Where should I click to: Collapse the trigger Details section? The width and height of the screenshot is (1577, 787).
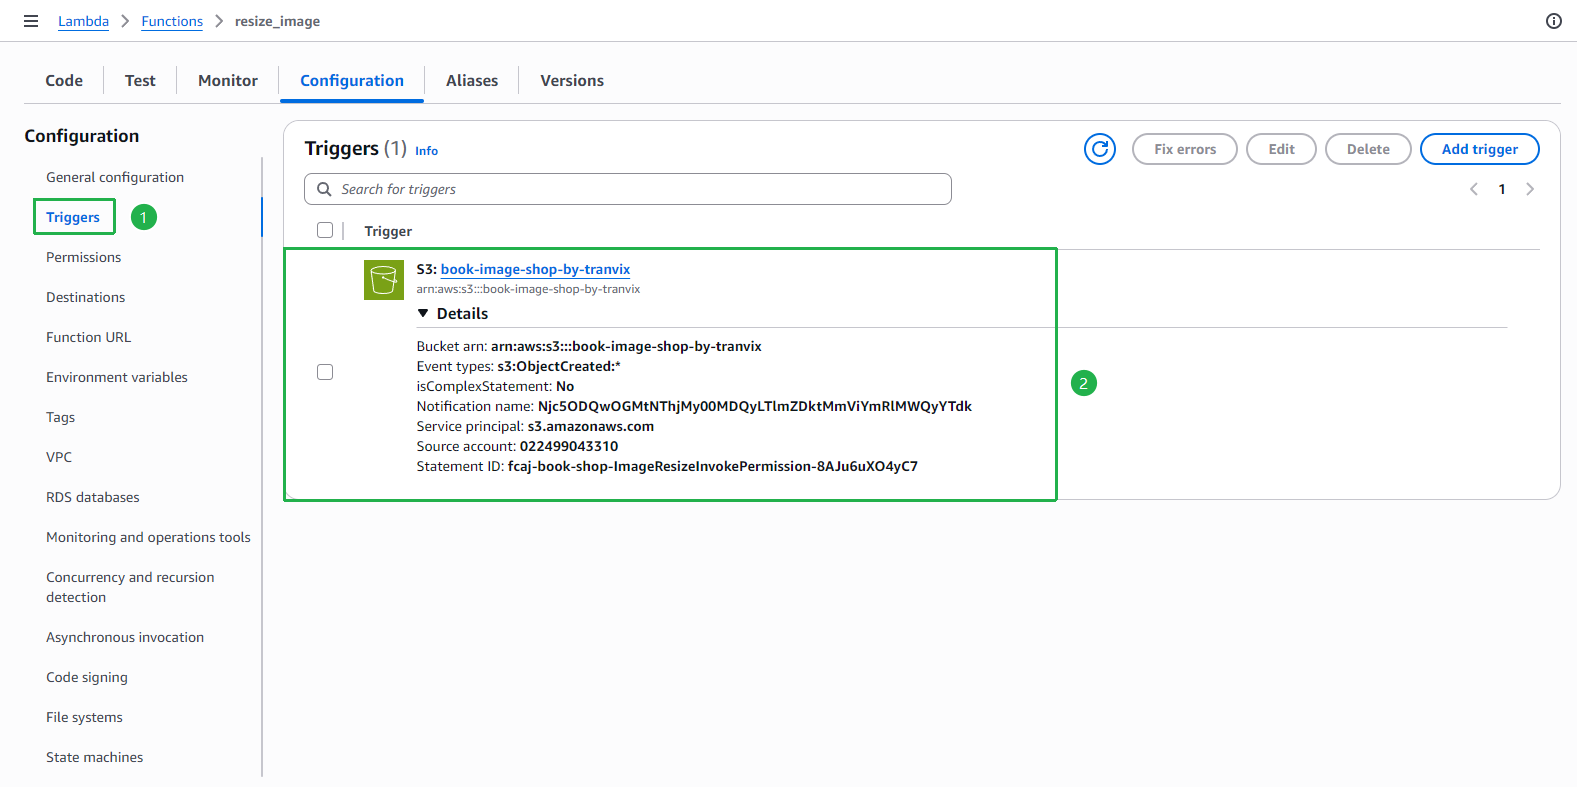point(453,313)
